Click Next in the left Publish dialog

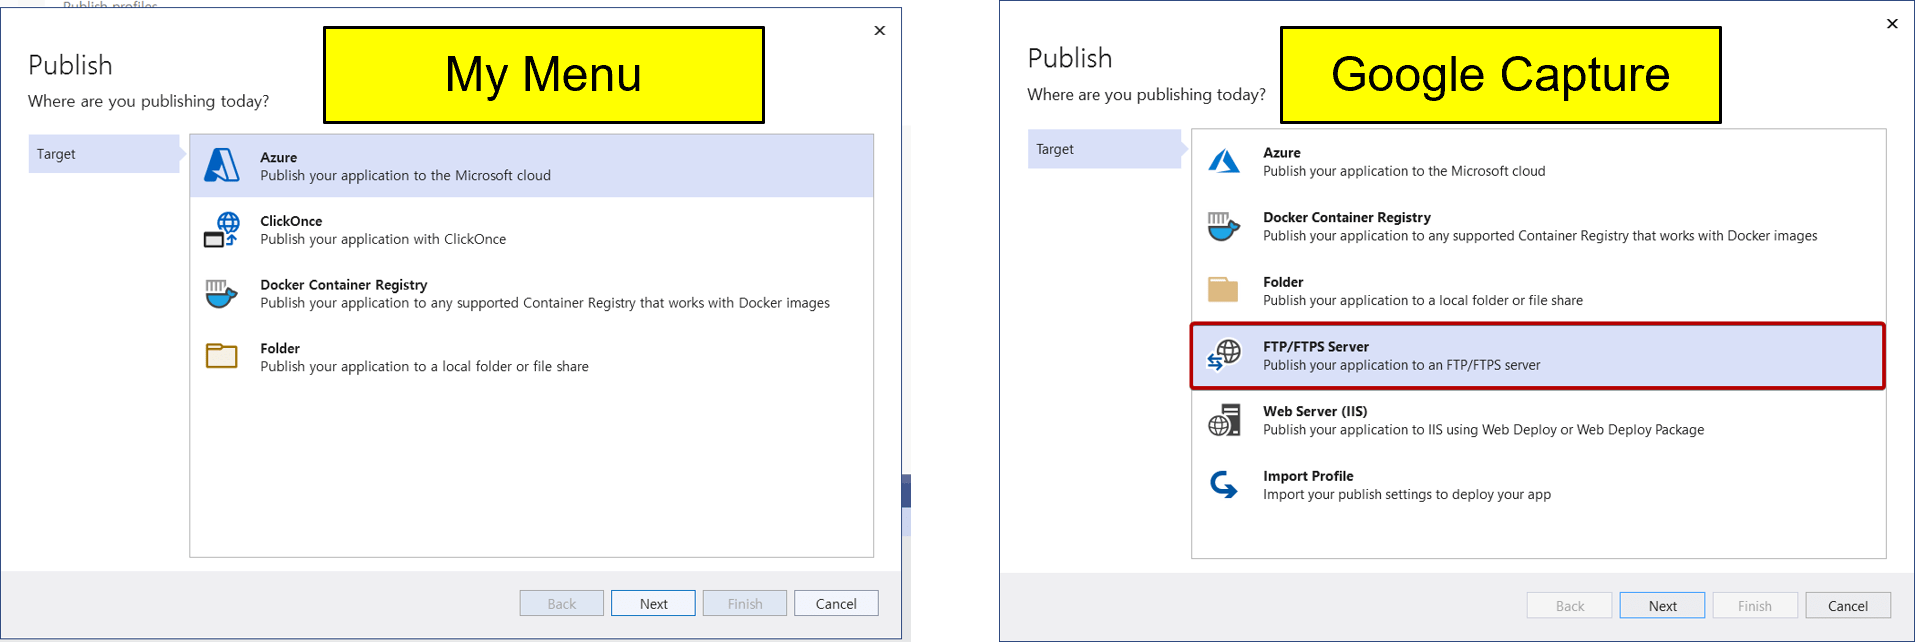[653, 603]
